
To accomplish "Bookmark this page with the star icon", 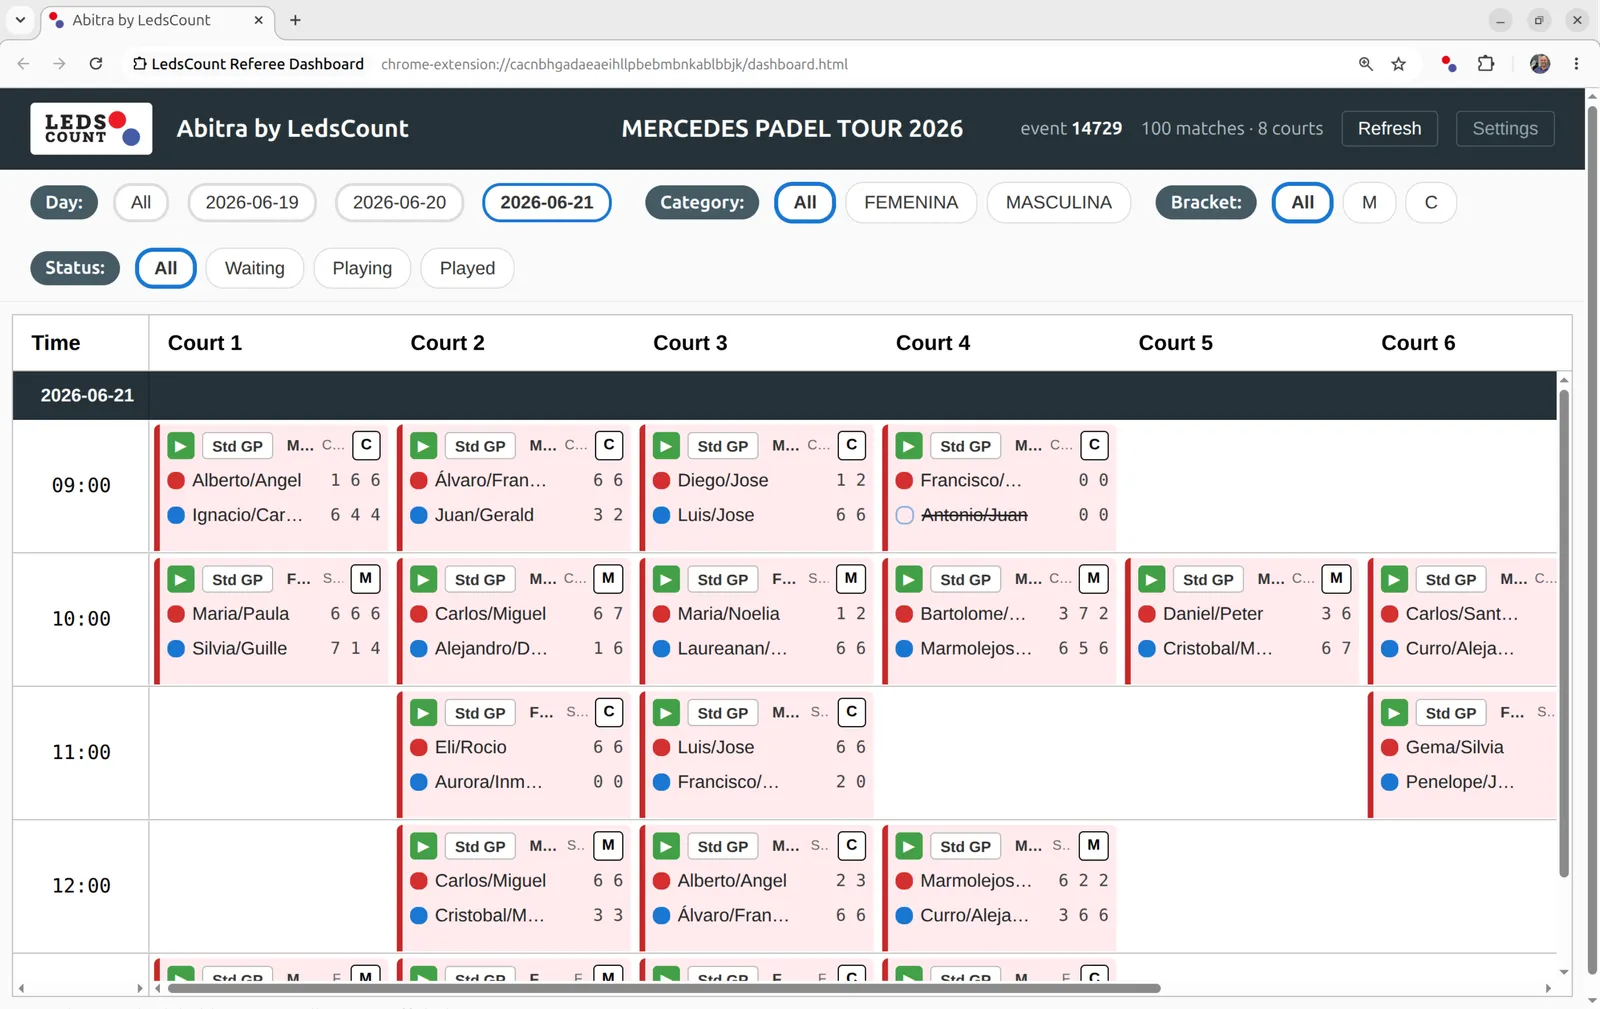I will click(x=1399, y=64).
